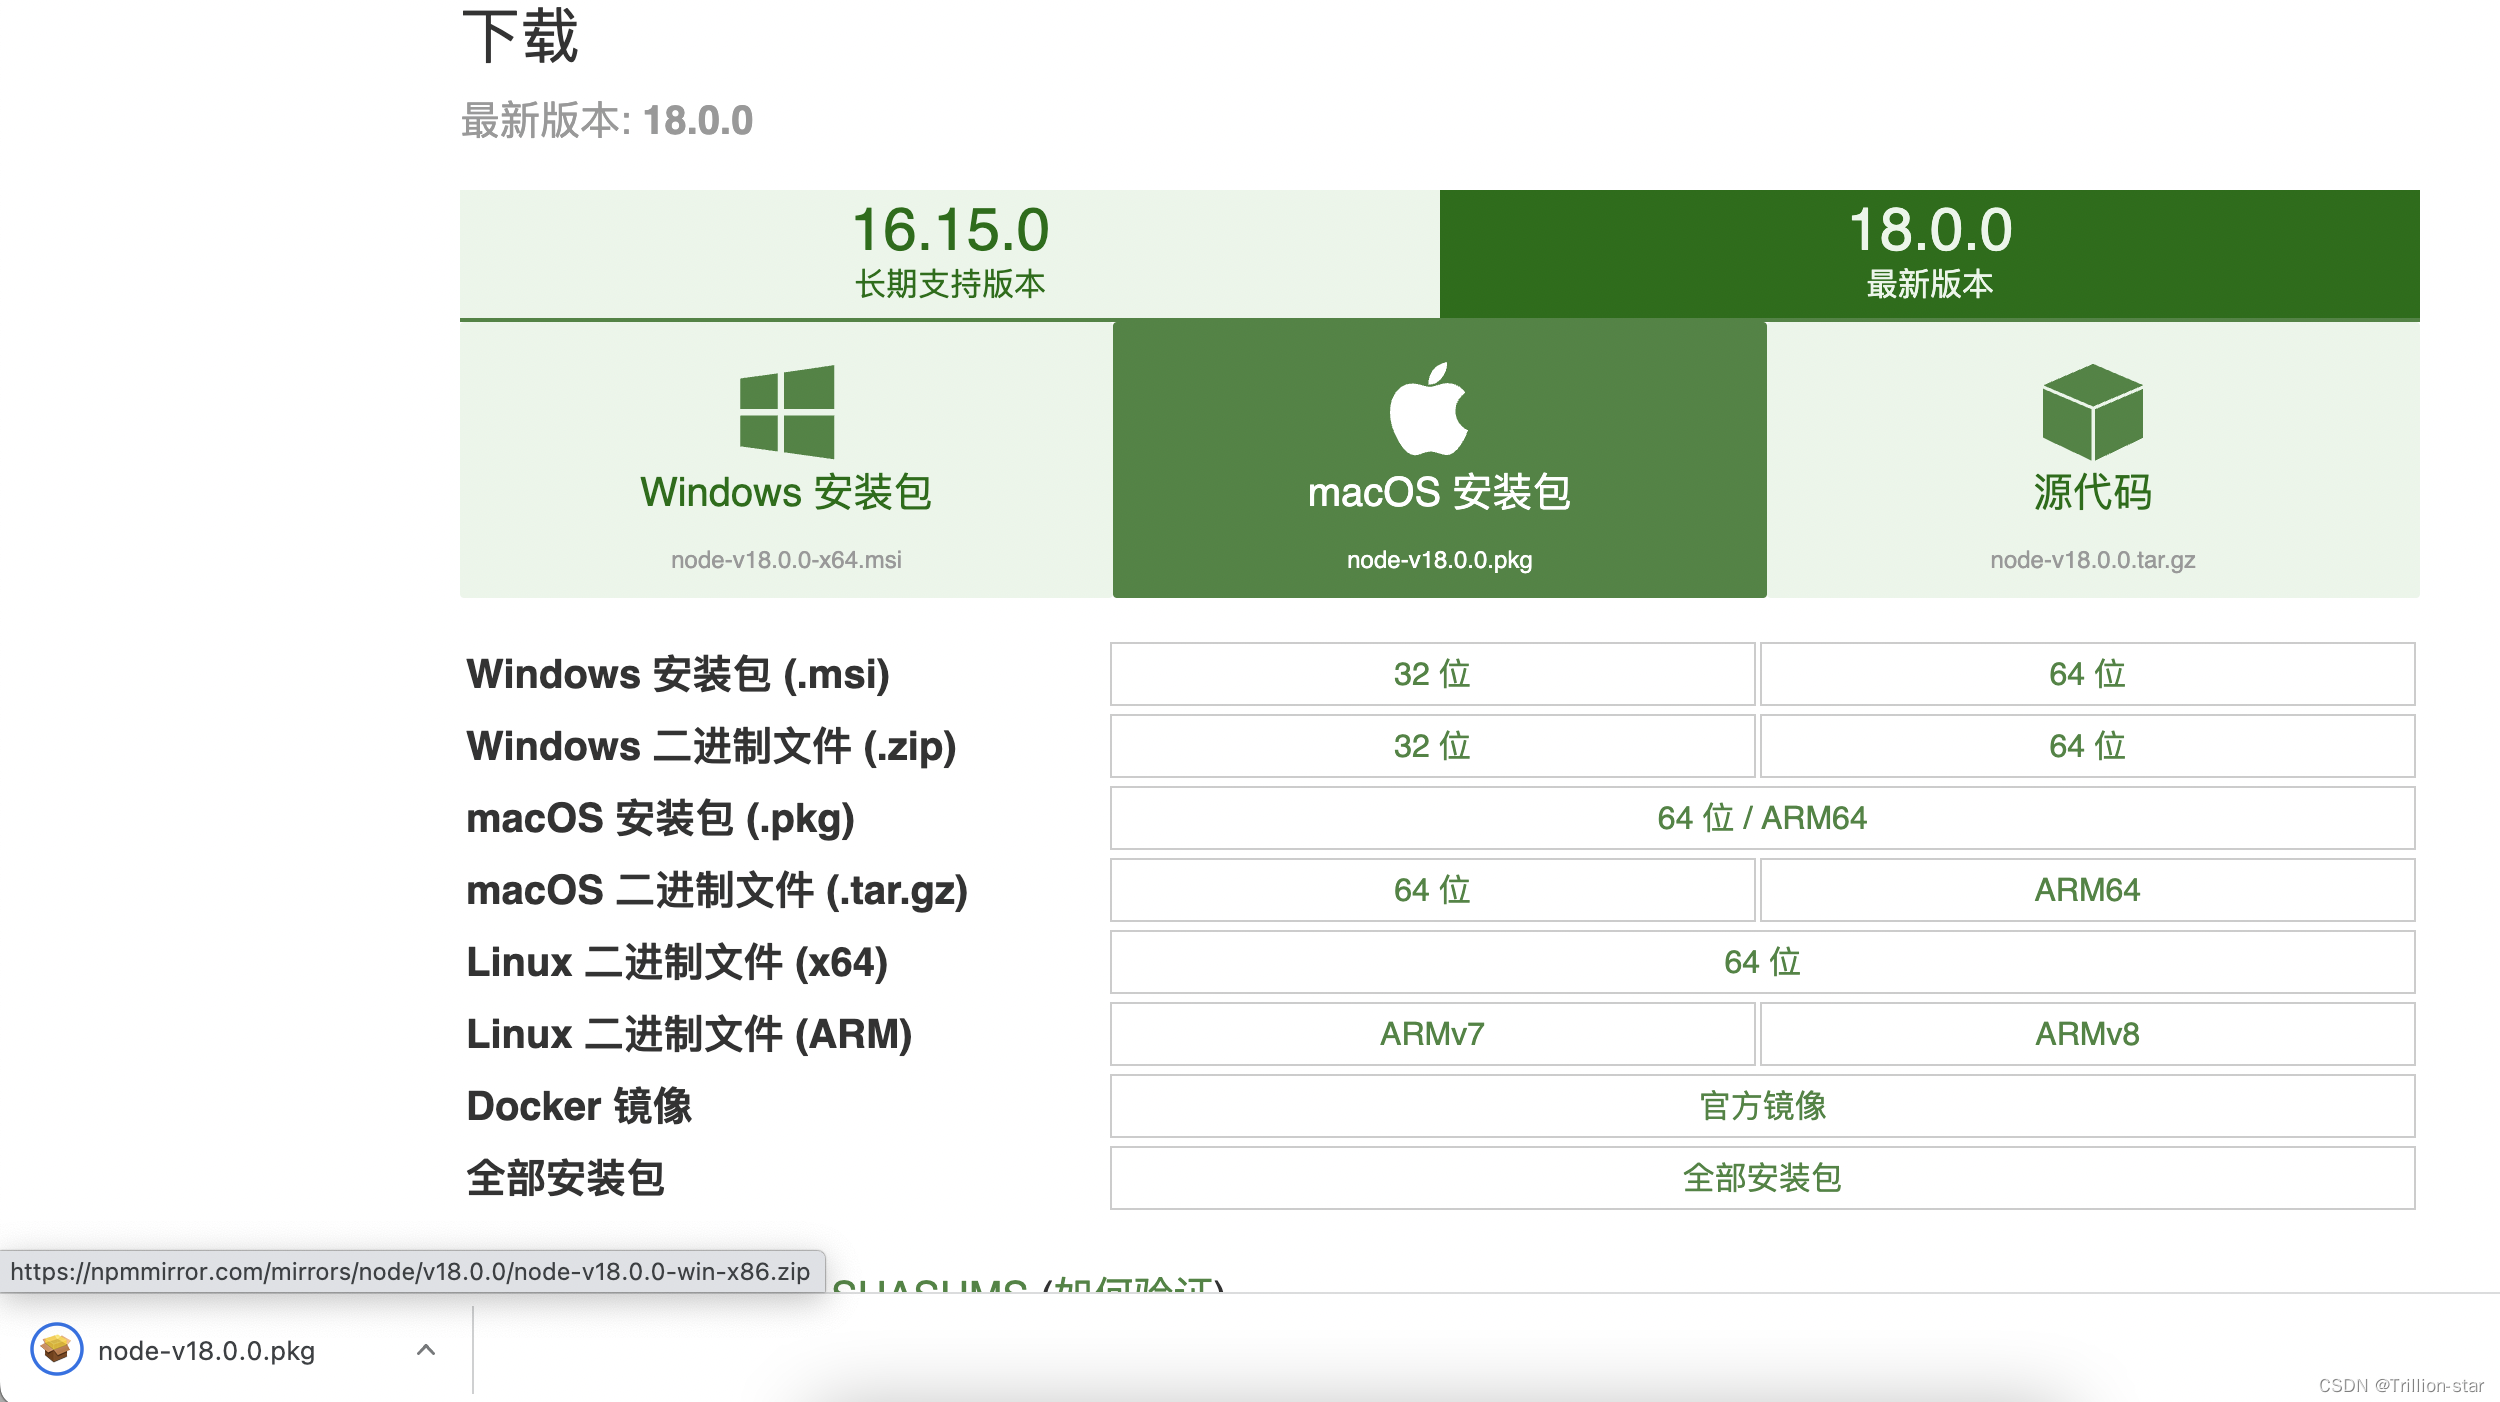Open the 全部安装包 link button
This screenshot has height=1402, width=2500.
tap(1762, 1178)
